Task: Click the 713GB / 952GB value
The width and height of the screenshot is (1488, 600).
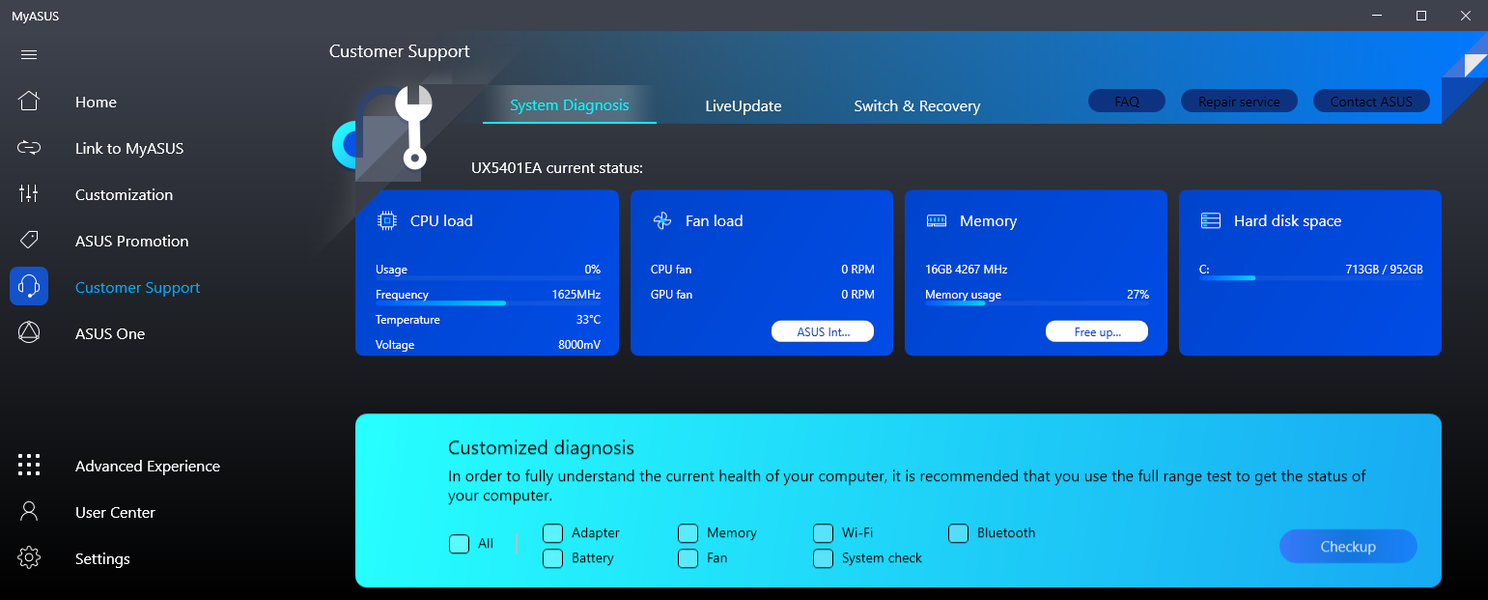Action: [x=1384, y=269]
